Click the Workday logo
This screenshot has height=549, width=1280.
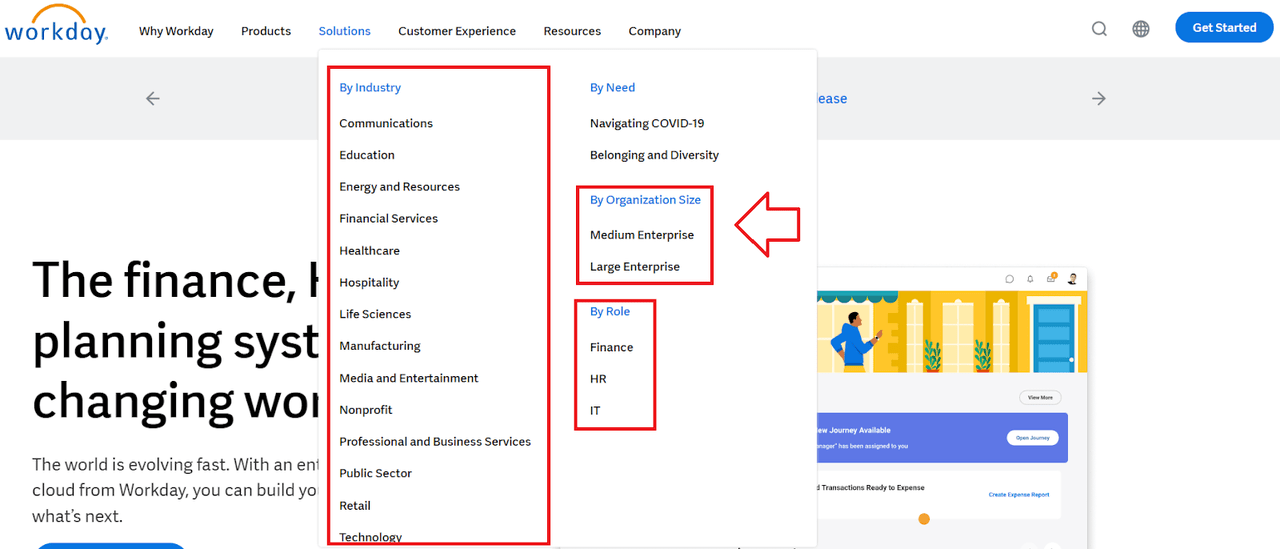coord(56,25)
